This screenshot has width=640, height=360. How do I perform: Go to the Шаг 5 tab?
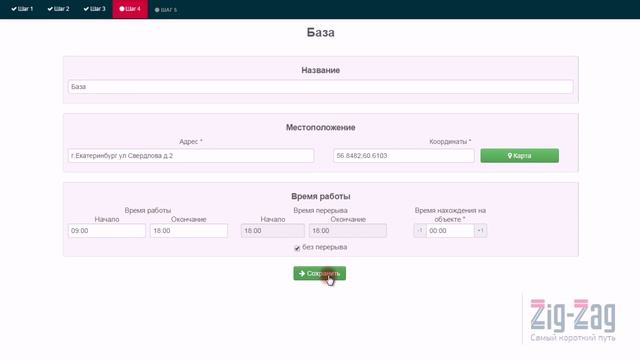[x=166, y=9]
